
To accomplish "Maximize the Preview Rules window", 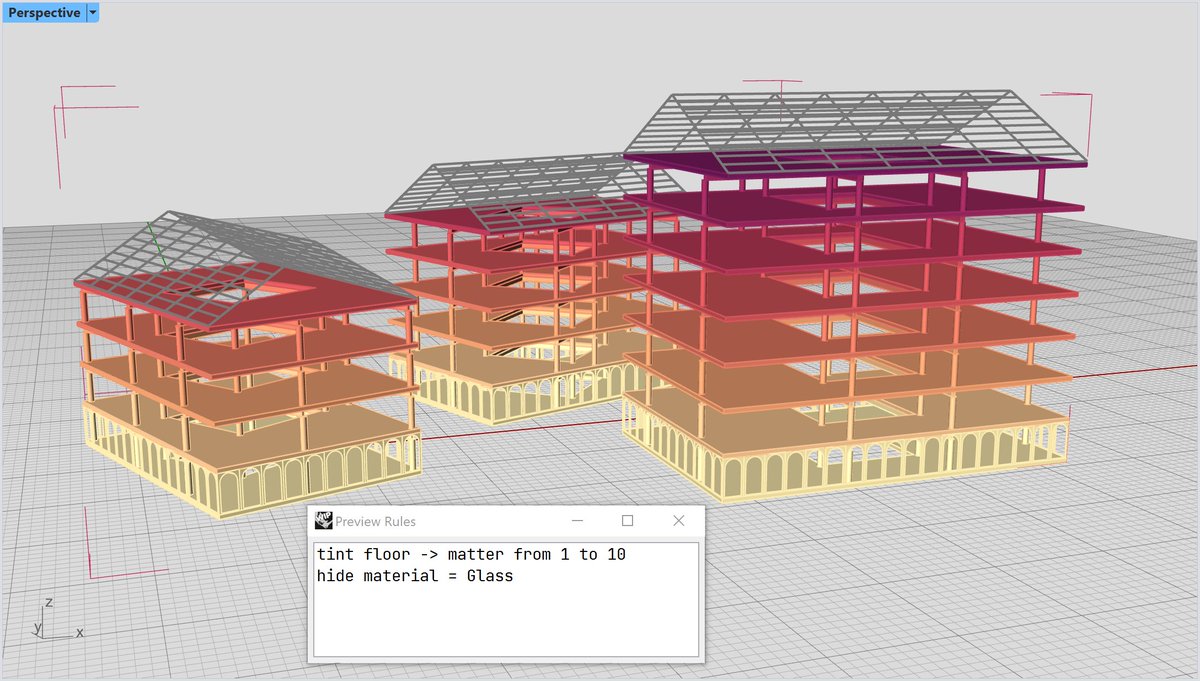I will [x=628, y=520].
